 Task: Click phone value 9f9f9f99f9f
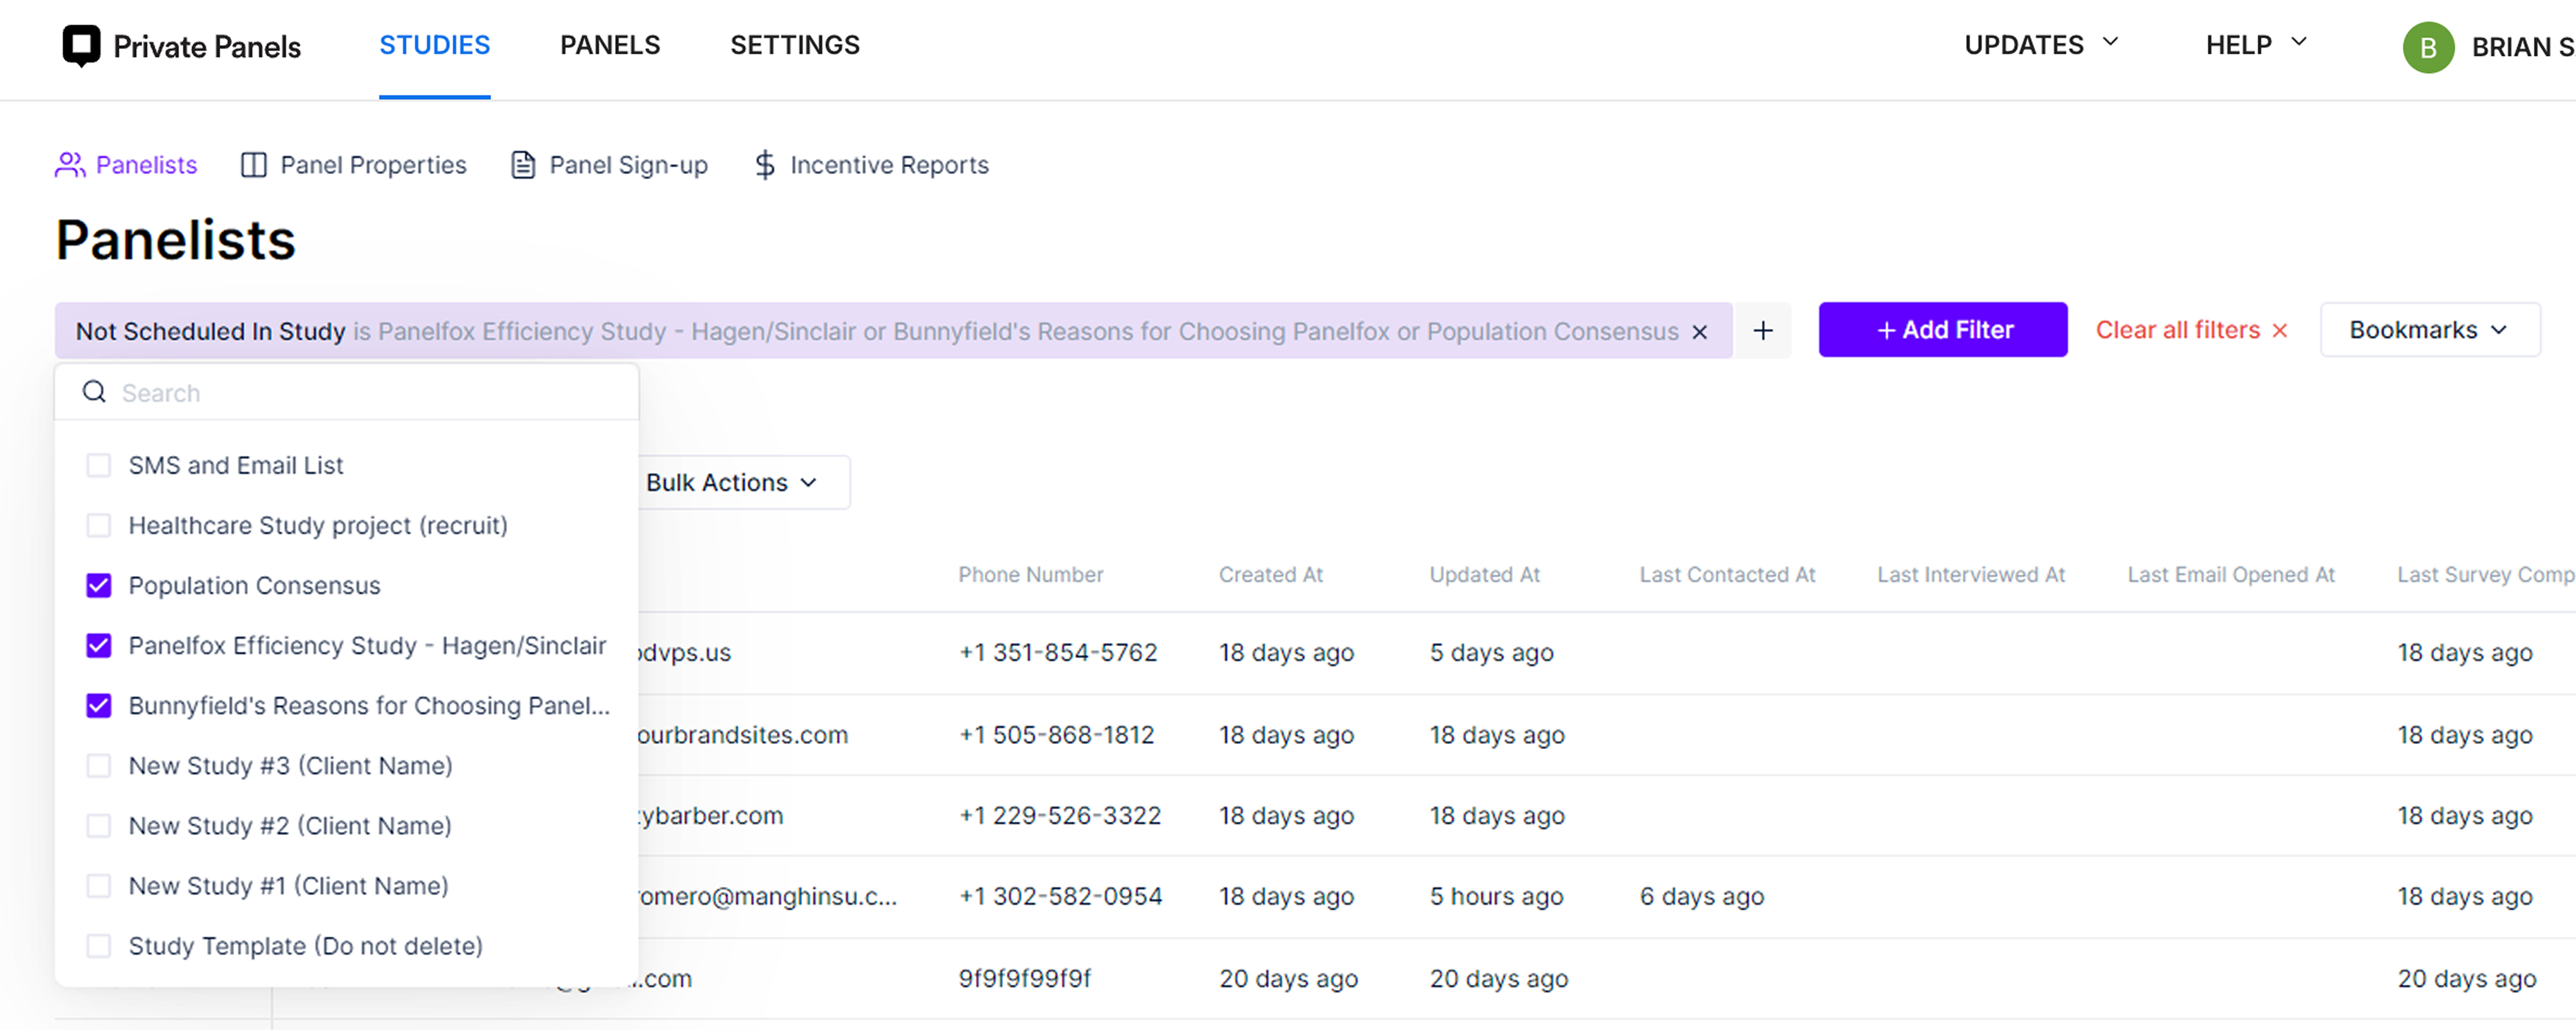1025,979
